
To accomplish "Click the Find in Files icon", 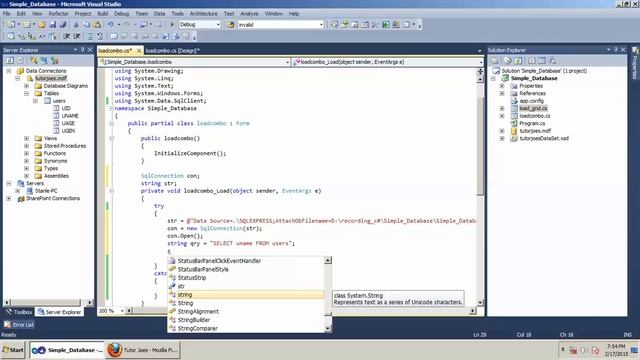I will pos(231,24).
